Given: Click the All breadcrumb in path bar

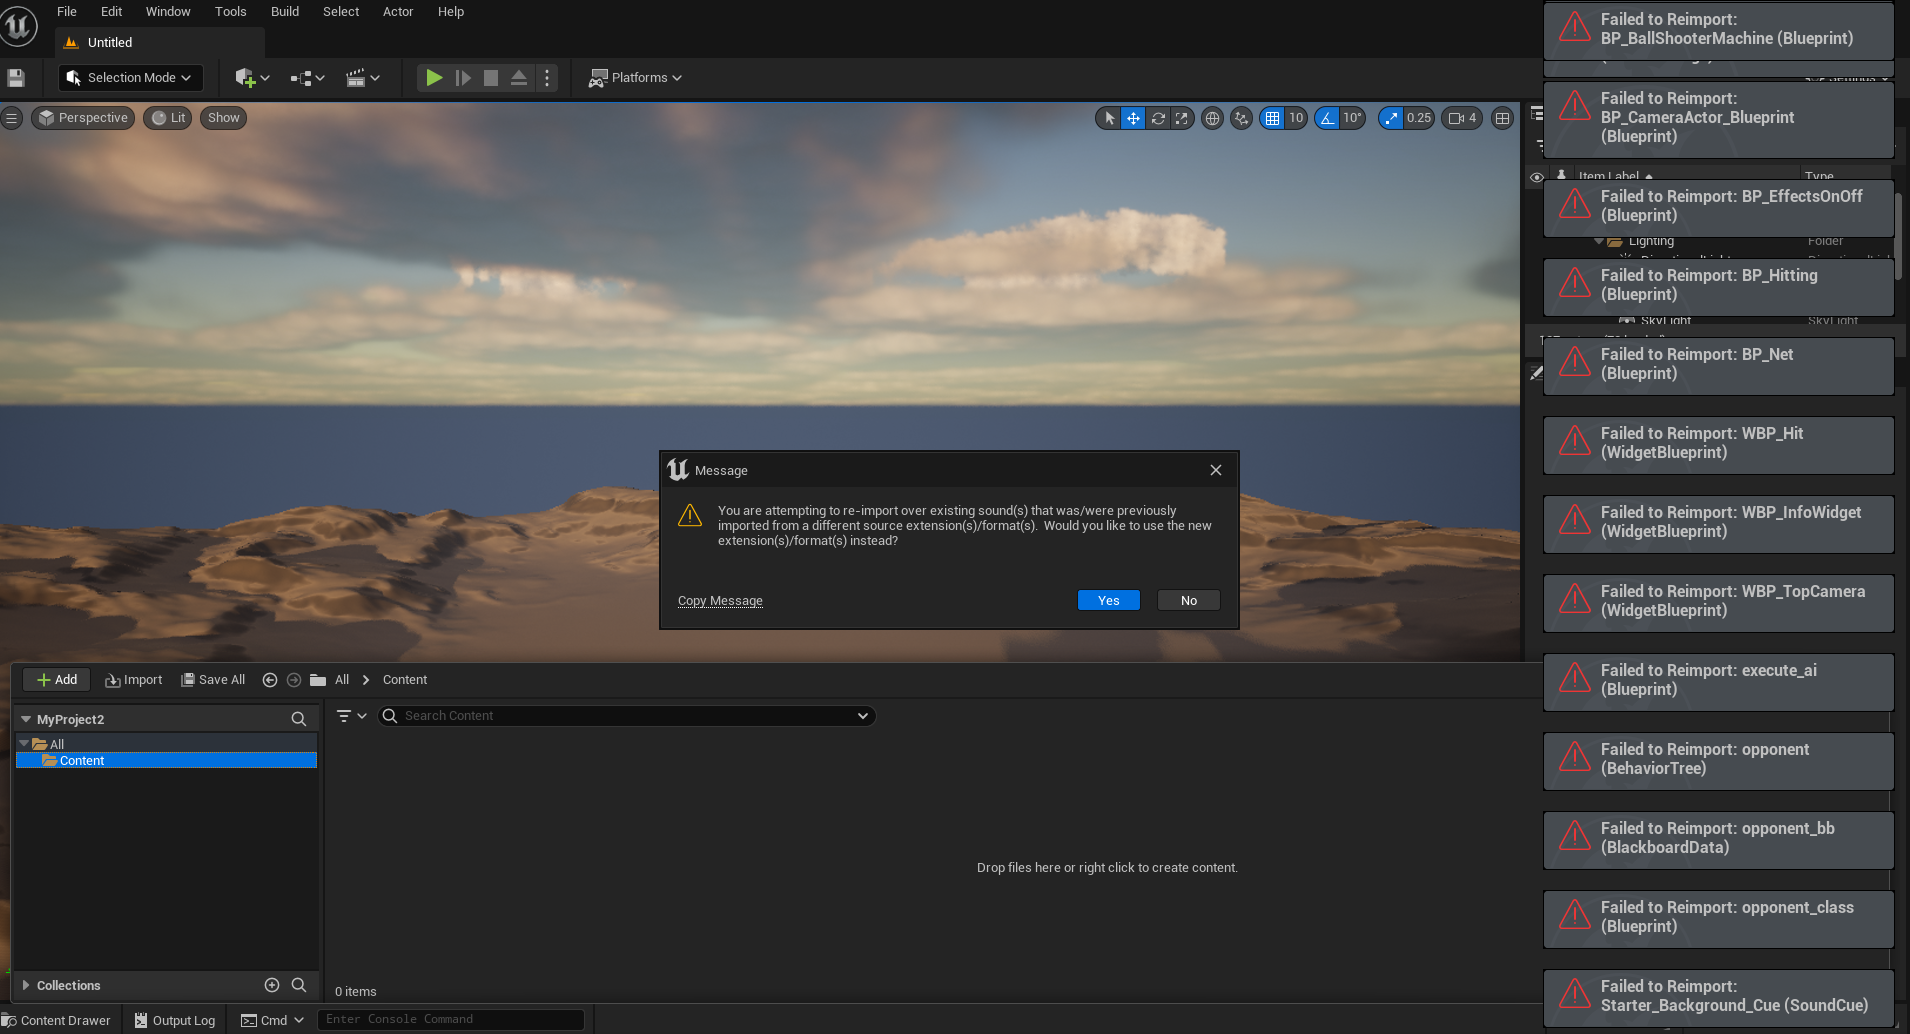Looking at the screenshot, I should point(342,680).
